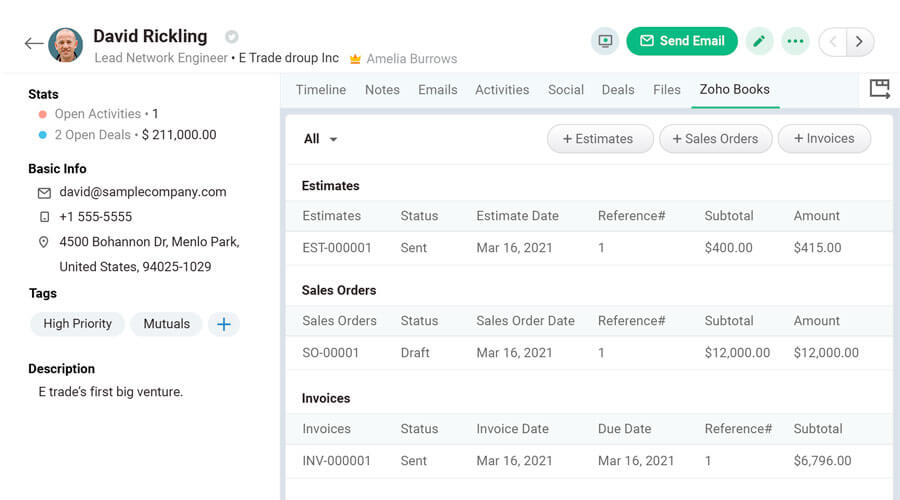Open David Rickling's profile photo

coord(65,45)
